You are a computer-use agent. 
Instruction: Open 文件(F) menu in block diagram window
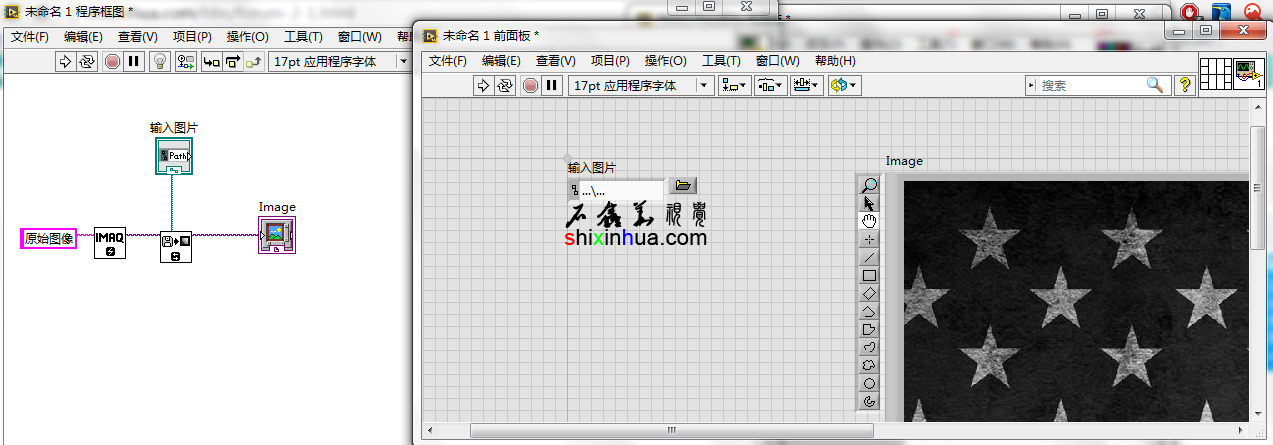pyautogui.click(x=30, y=37)
